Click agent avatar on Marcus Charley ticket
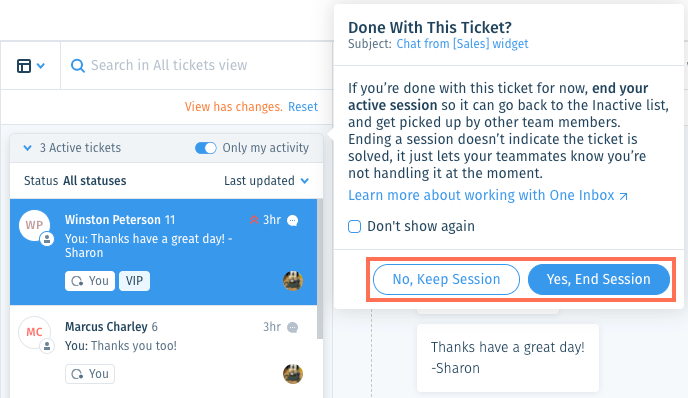The image size is (688, 398). pyautogui.click(x=293, y=374)
